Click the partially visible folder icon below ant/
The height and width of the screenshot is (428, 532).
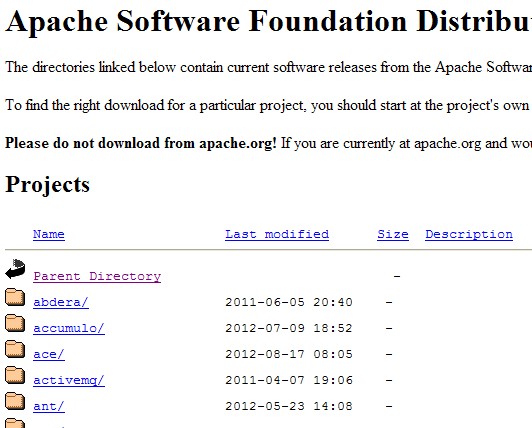(15, 423)
